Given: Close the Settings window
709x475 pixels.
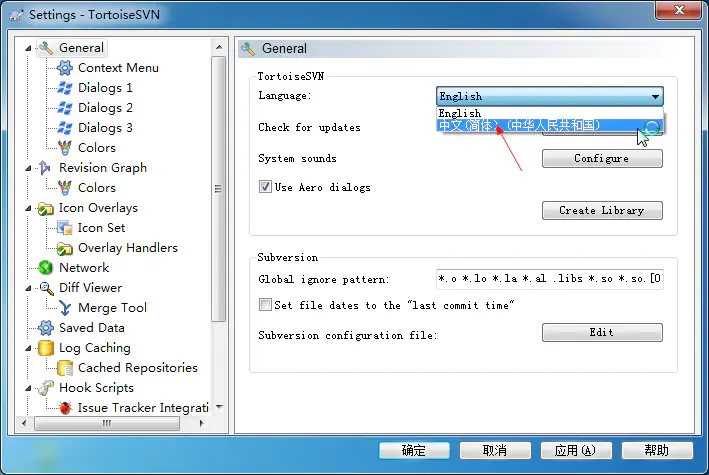Looking at the screenshot, I should tap(678, 10).
